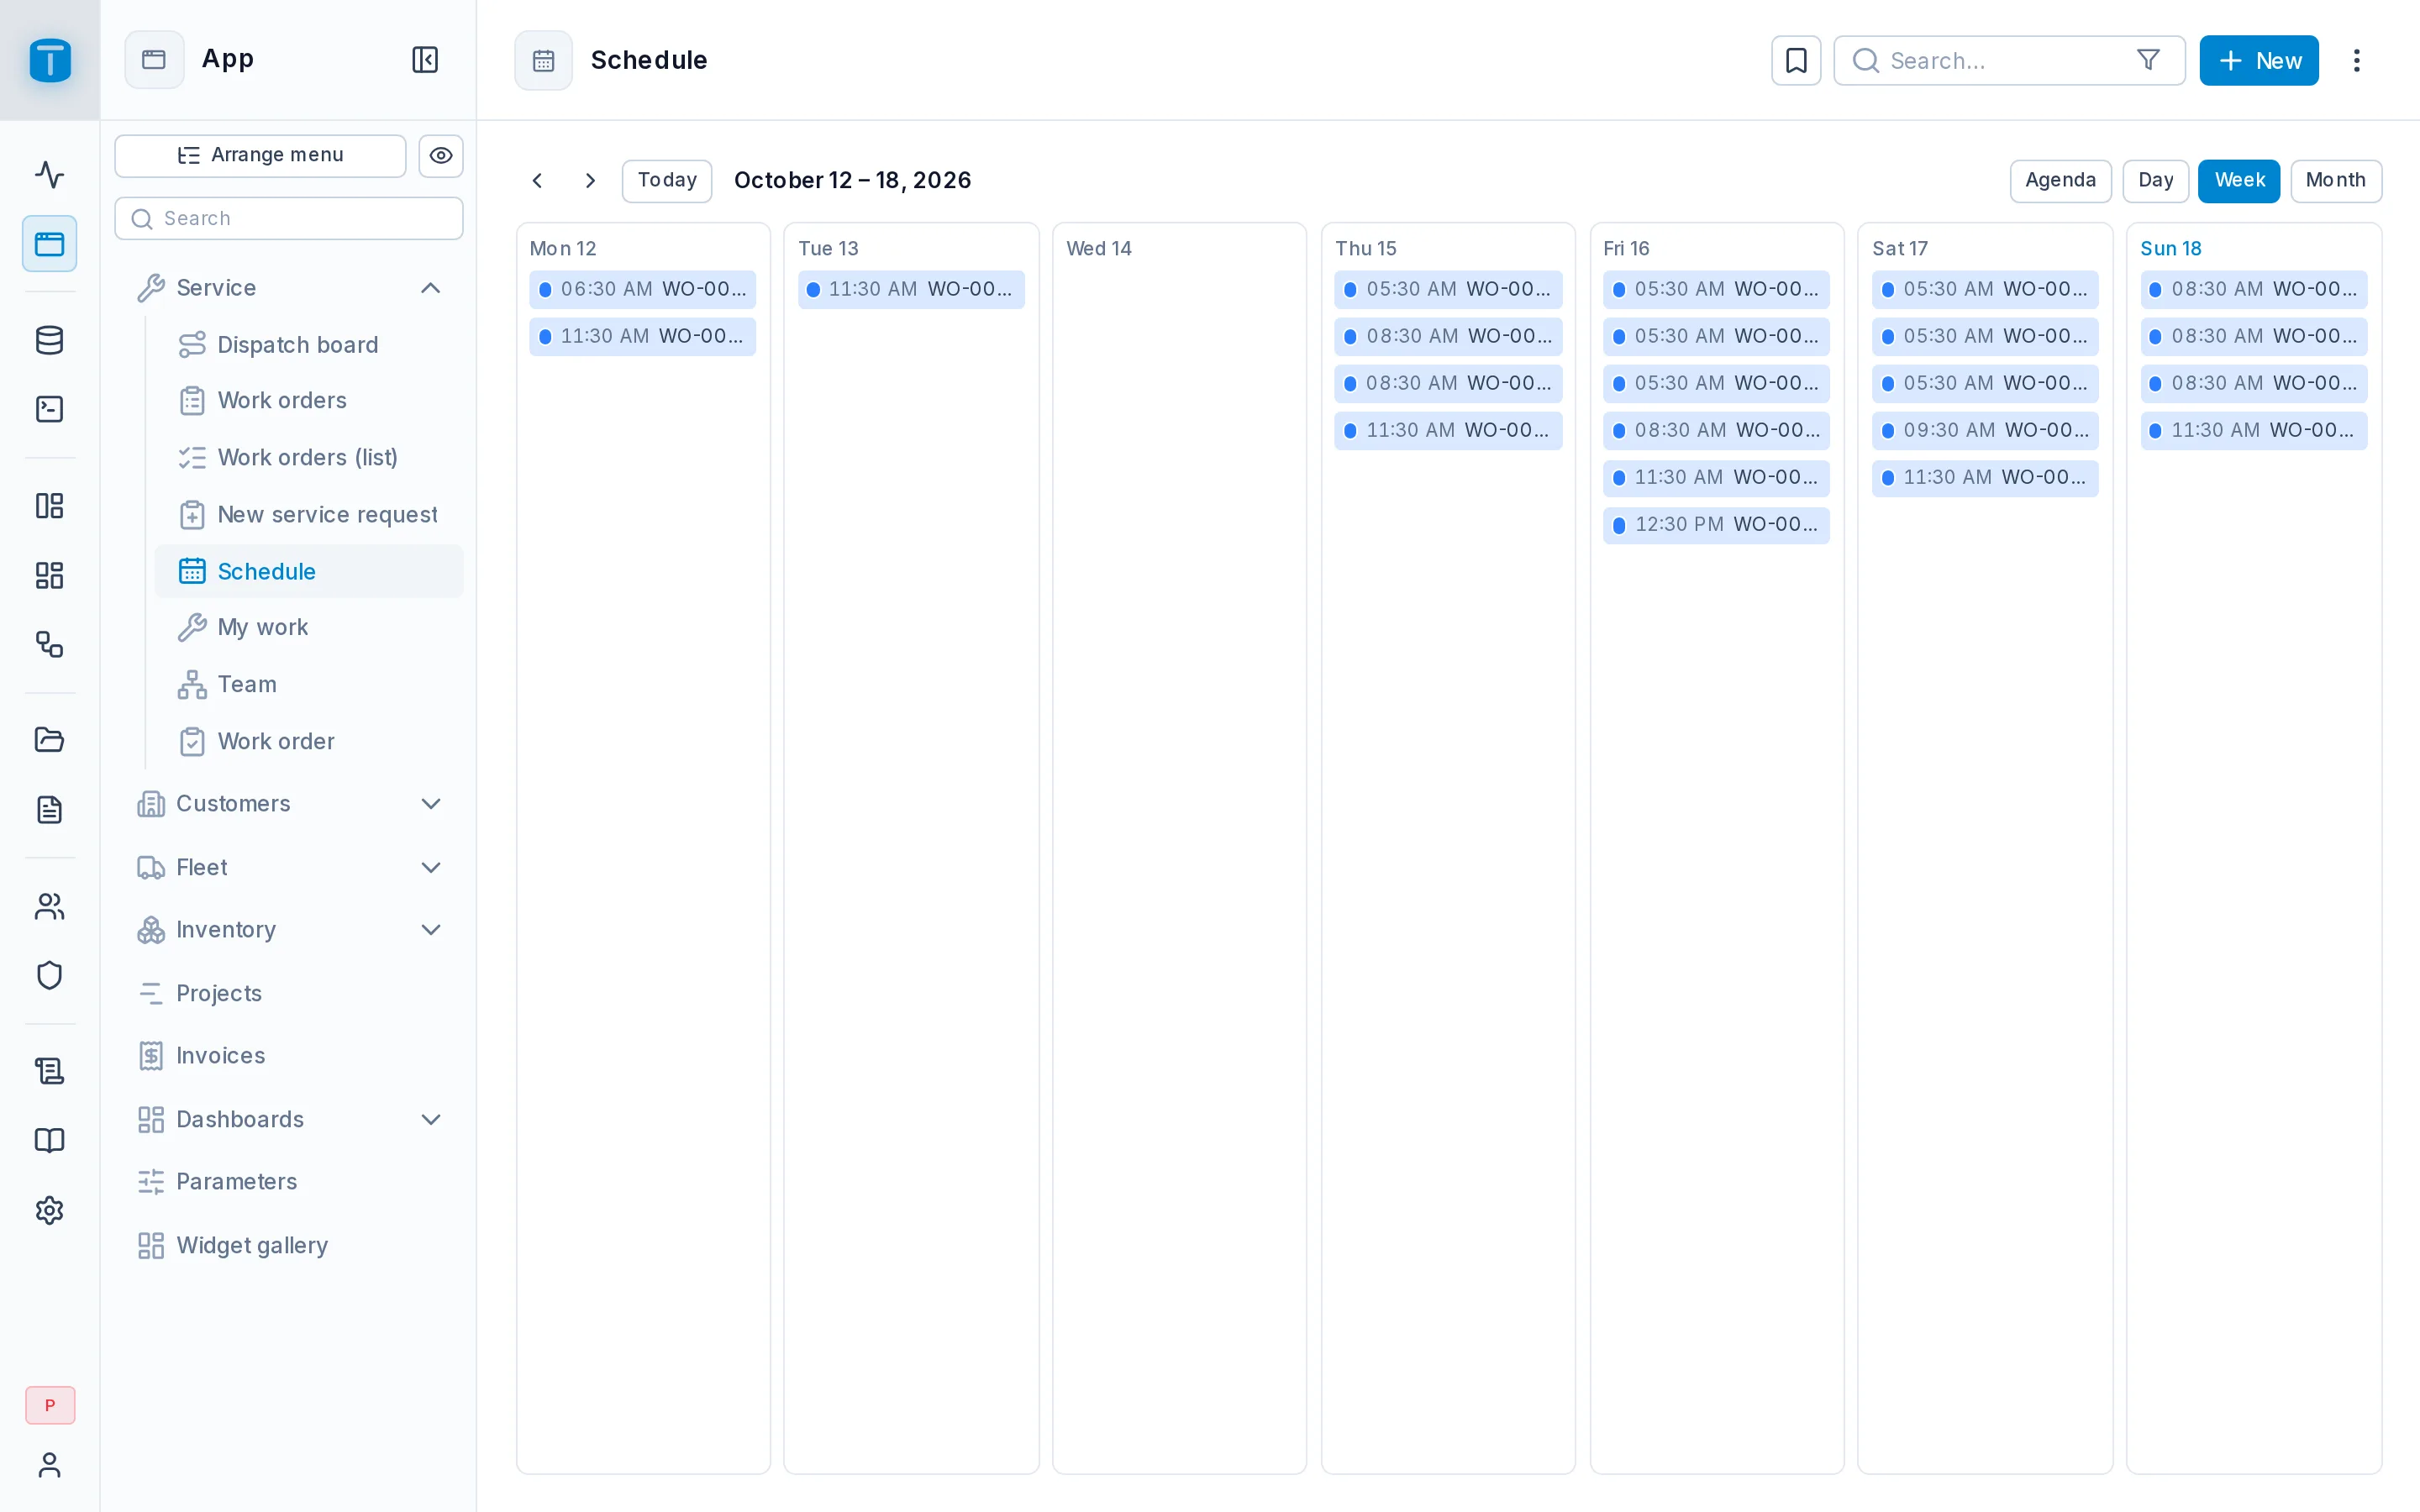Open the 12:30 PM work order on Fri 16
The height and width of the screenshot is (1512, 2420).
click(x=1716, y=525)
